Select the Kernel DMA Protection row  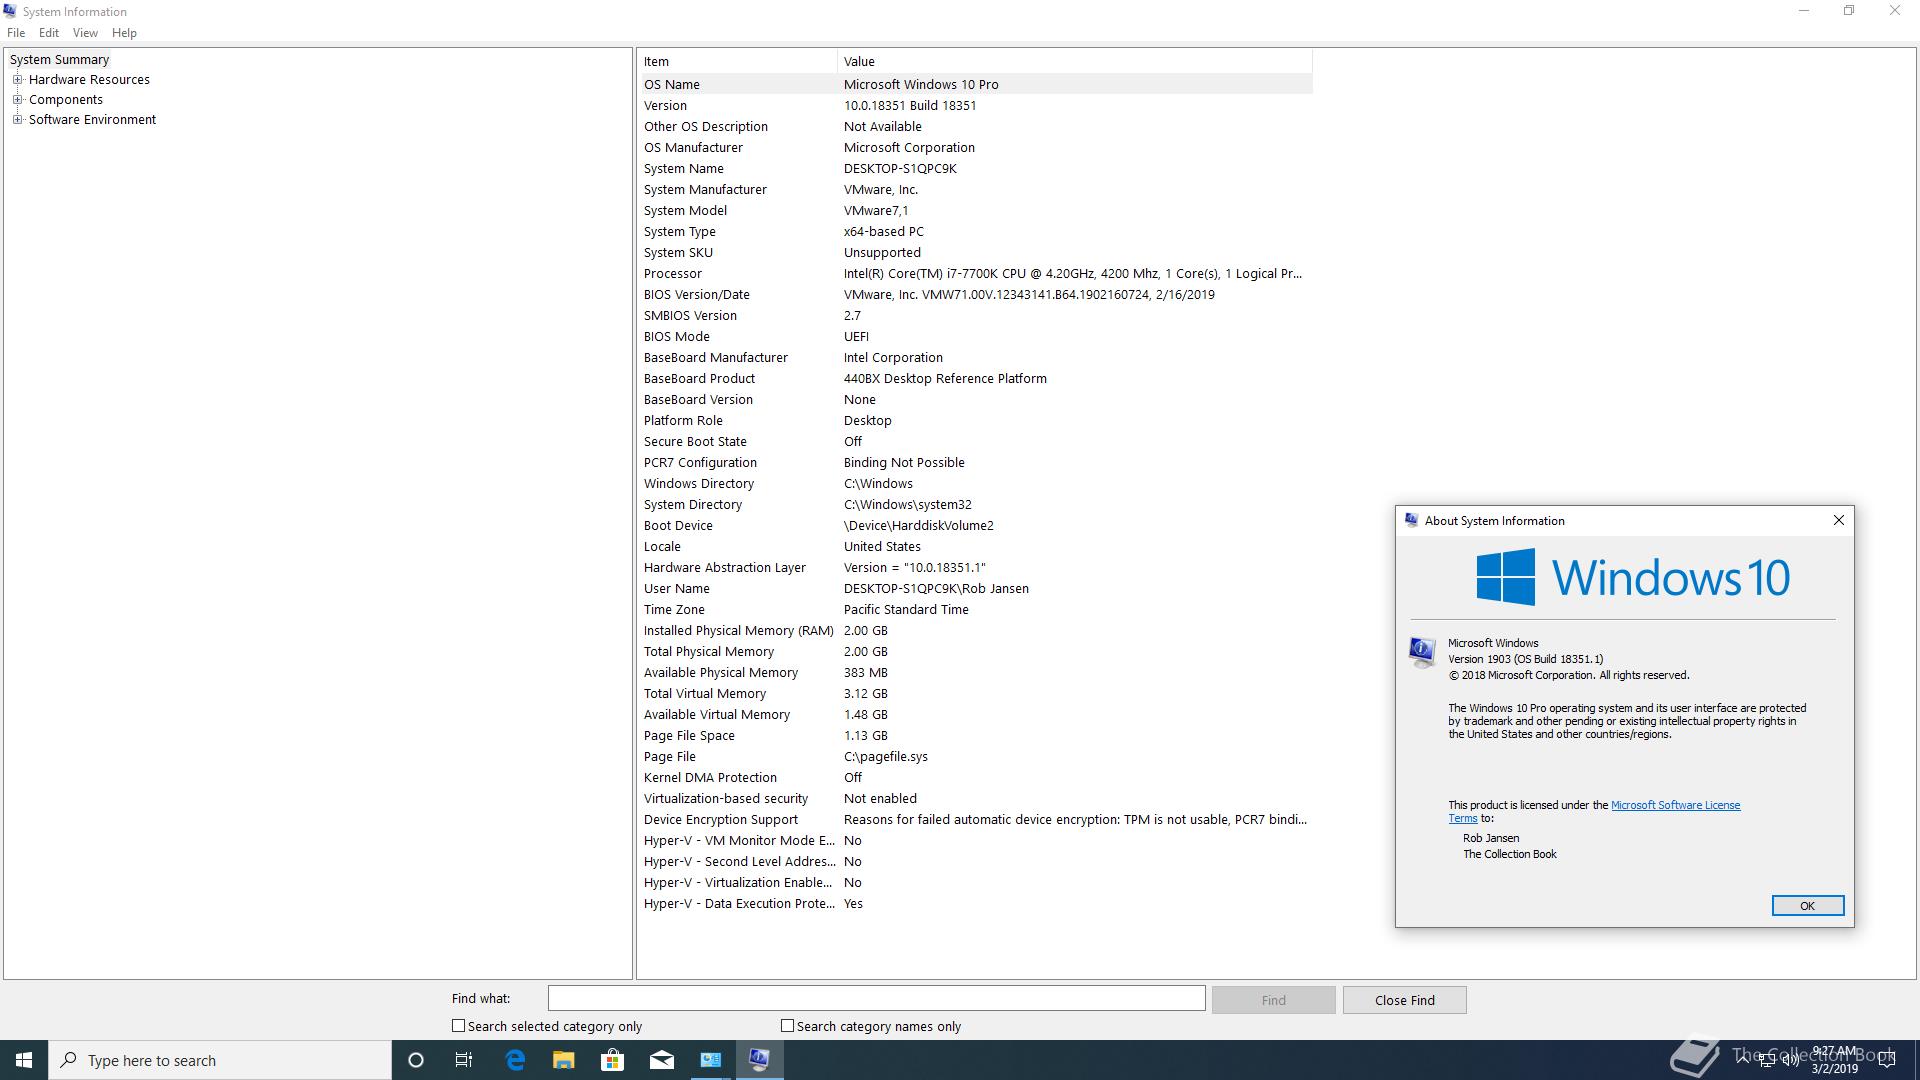[x=976, y=777]
